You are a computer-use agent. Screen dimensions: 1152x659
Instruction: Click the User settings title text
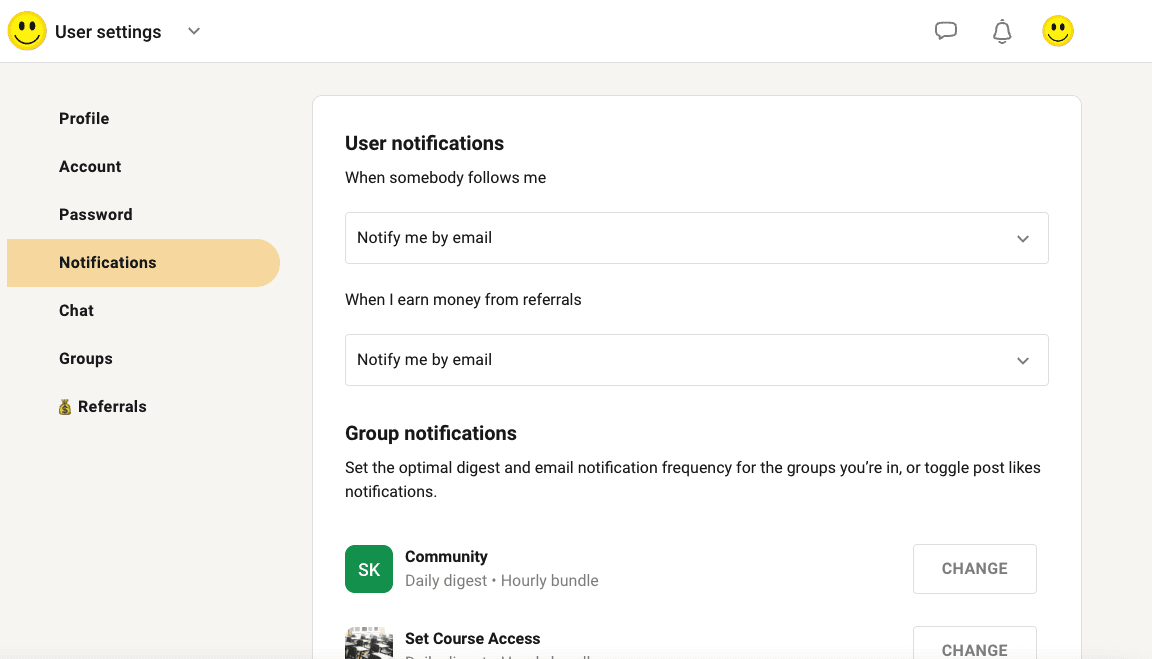click(108, 32)
